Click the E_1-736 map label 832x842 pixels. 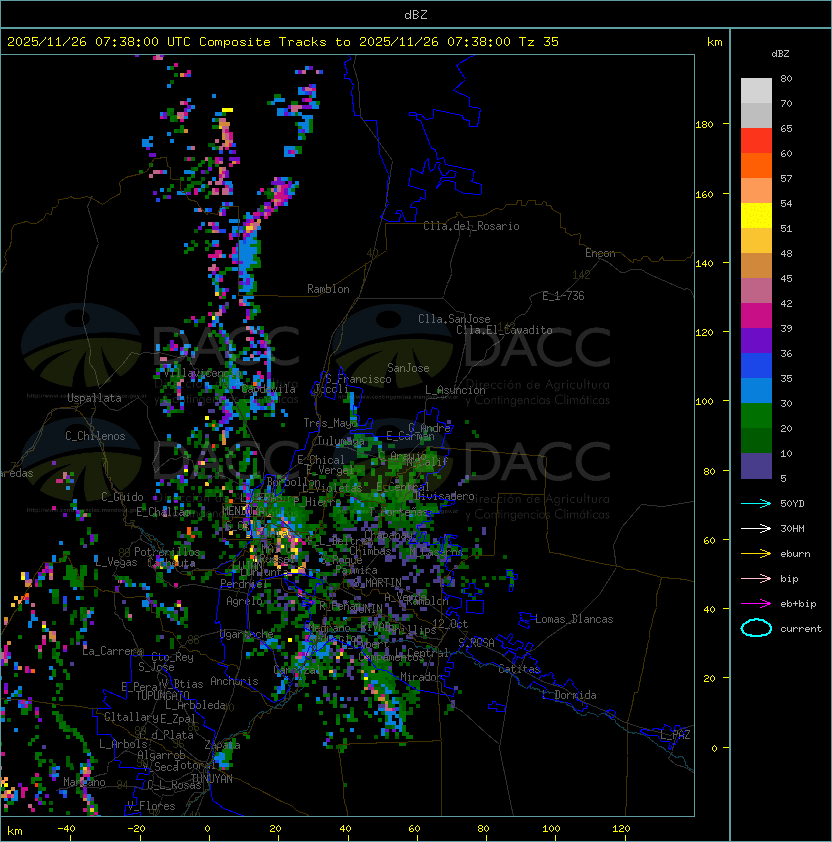[x=563, y=296]
